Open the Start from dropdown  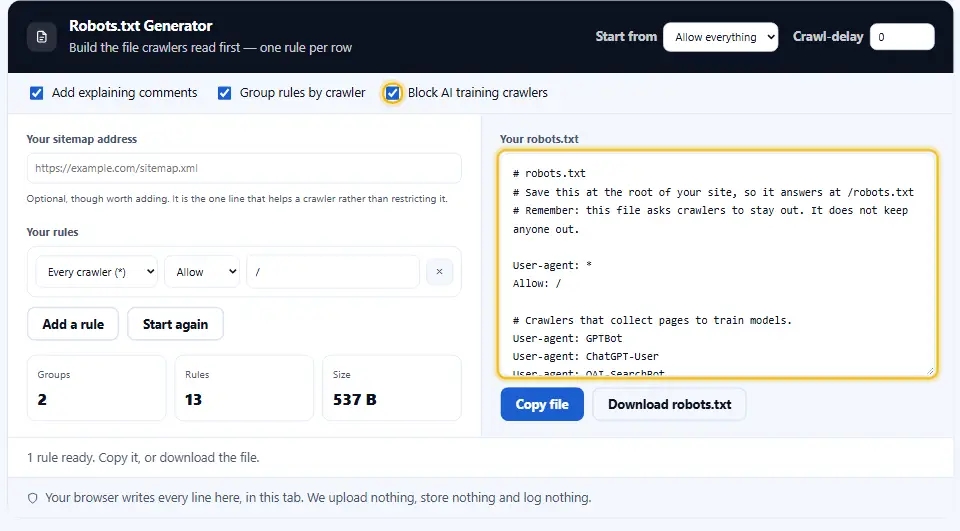(x=721, y=37)
